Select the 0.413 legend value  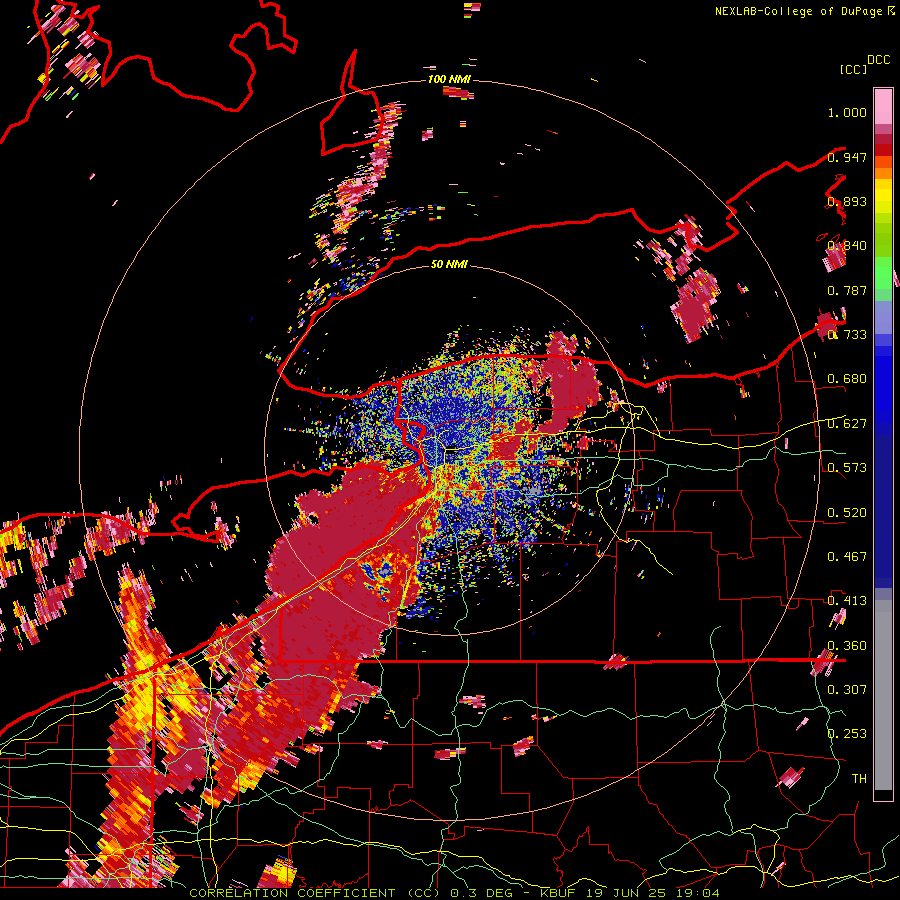pos(847,601)
